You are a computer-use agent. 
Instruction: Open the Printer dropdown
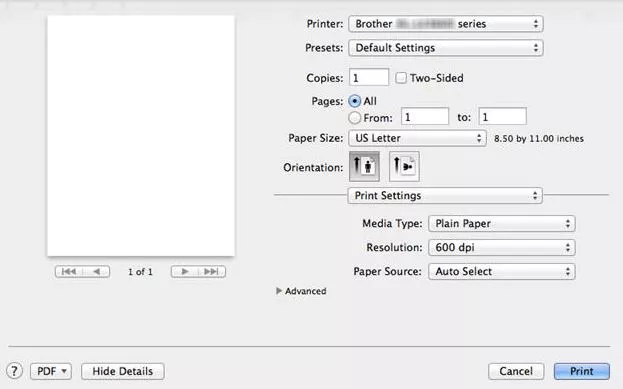click(446, 24)
